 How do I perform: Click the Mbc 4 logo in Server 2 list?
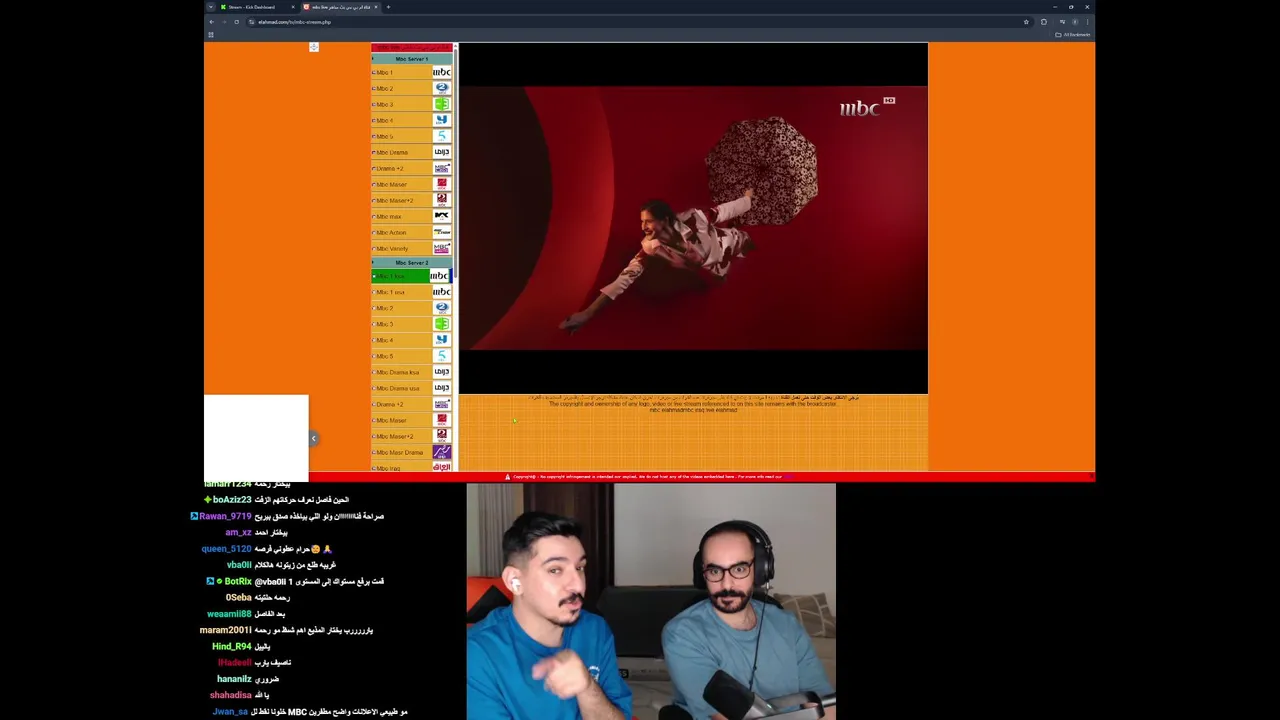(x=441, y=340)
